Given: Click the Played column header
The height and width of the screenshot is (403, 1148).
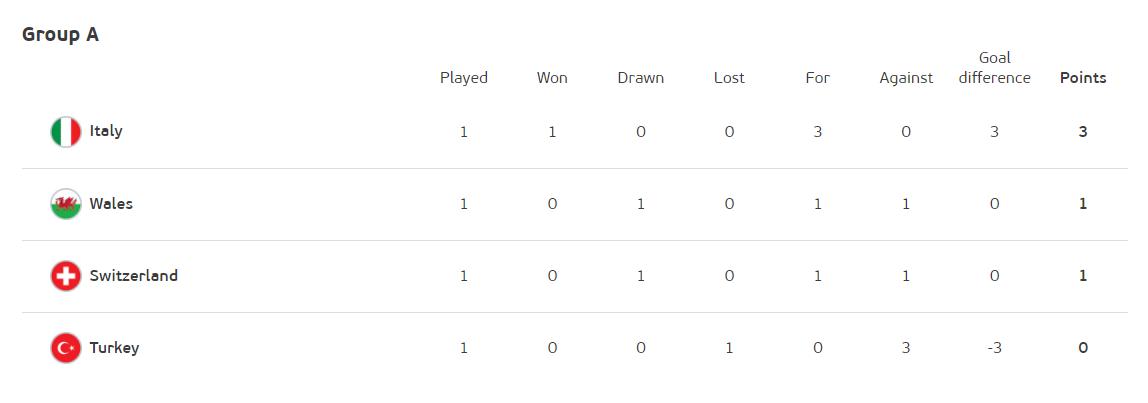Looking at the screenshot, I should [463, 78].
